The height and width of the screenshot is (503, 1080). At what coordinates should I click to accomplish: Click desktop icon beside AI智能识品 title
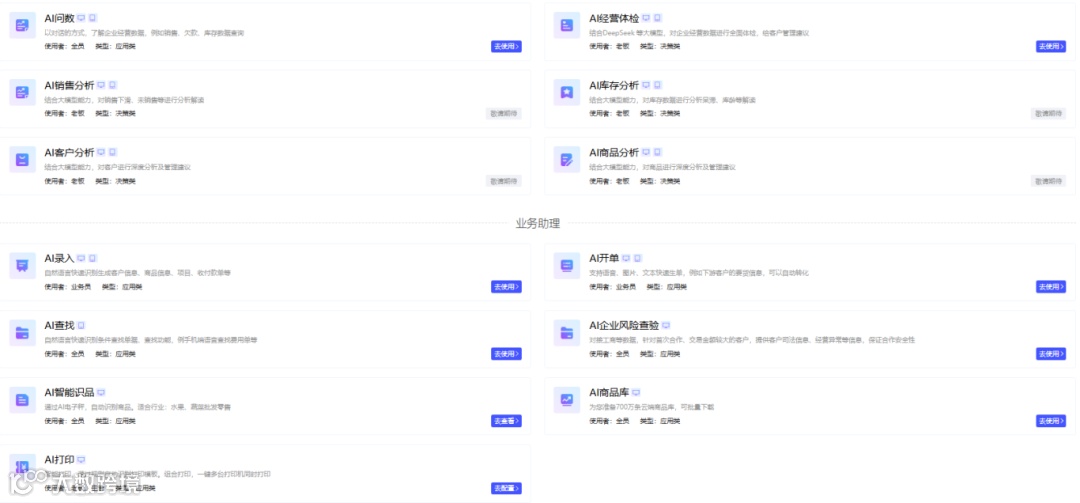click(101, 392)
